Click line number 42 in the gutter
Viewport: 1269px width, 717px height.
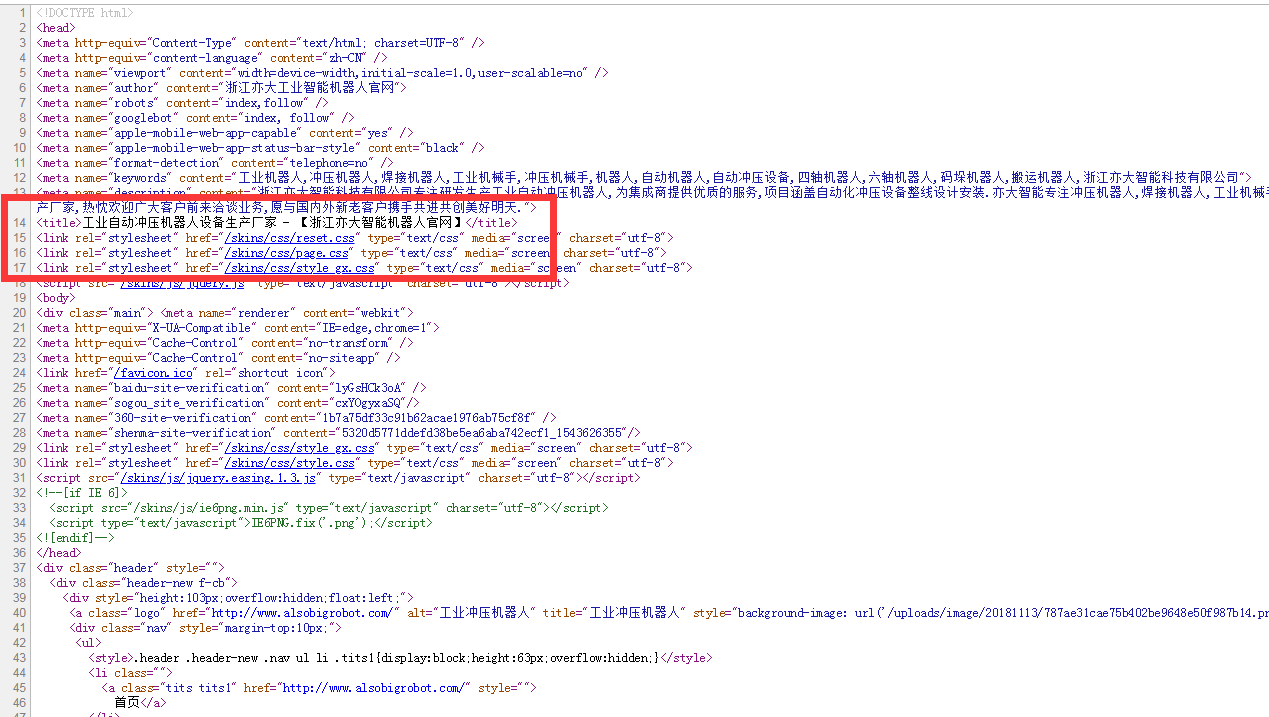point(20,643)
